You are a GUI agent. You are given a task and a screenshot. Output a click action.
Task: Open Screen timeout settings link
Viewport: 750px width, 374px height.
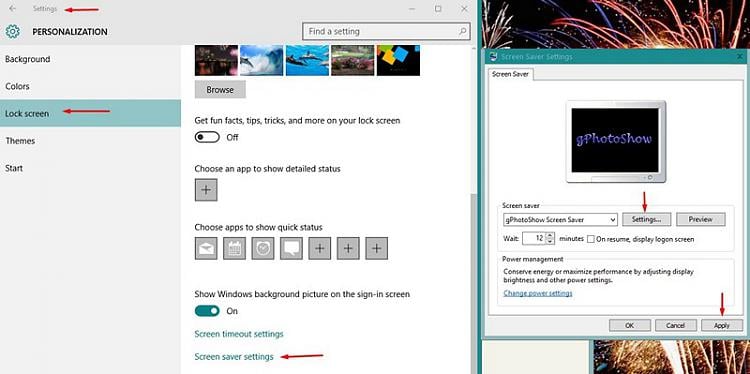coord(239,334)
